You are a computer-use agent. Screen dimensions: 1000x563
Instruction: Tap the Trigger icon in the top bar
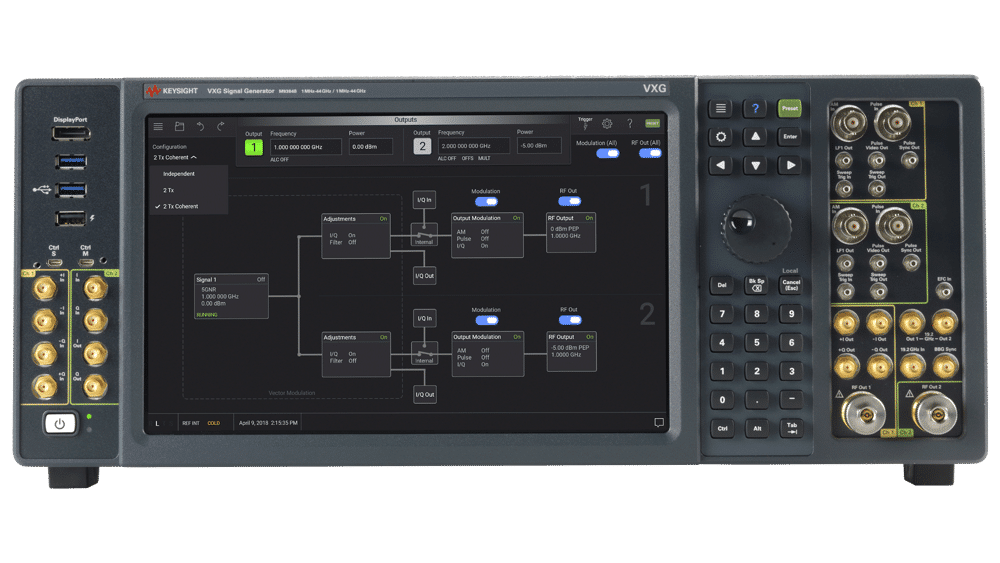click(585, 123)
